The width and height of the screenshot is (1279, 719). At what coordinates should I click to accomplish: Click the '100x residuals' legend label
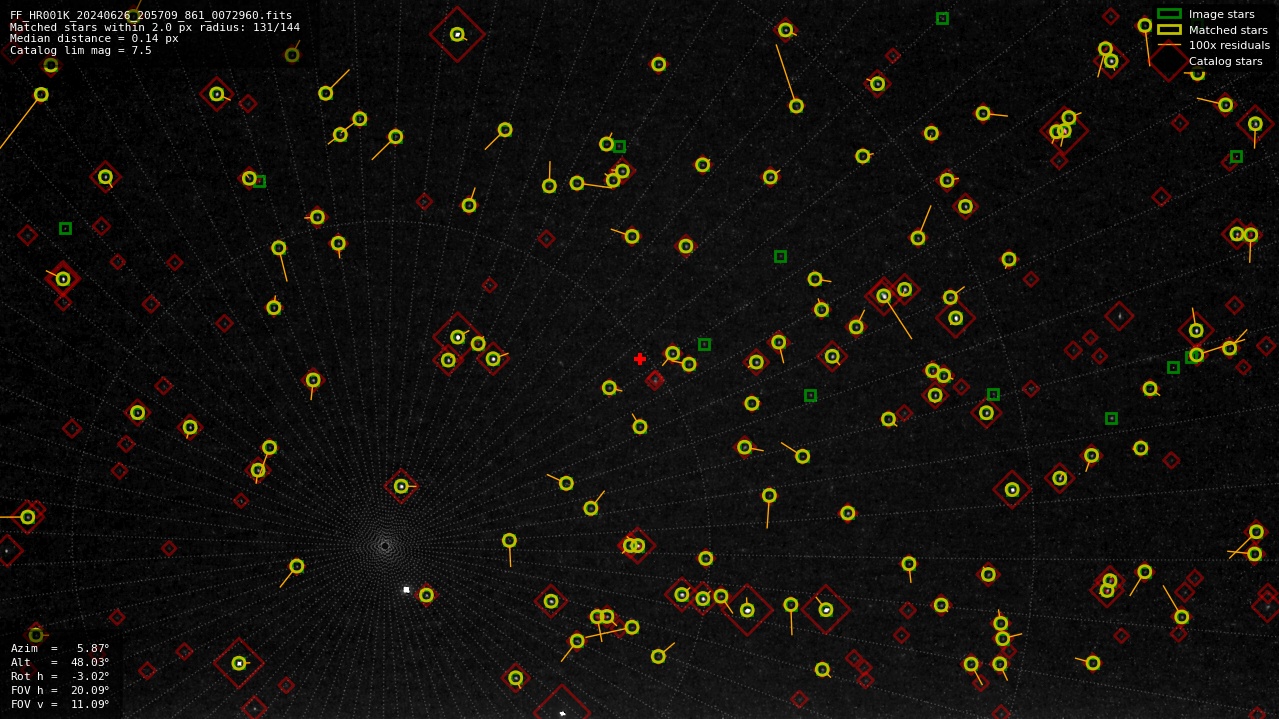tap(1229, 46)
